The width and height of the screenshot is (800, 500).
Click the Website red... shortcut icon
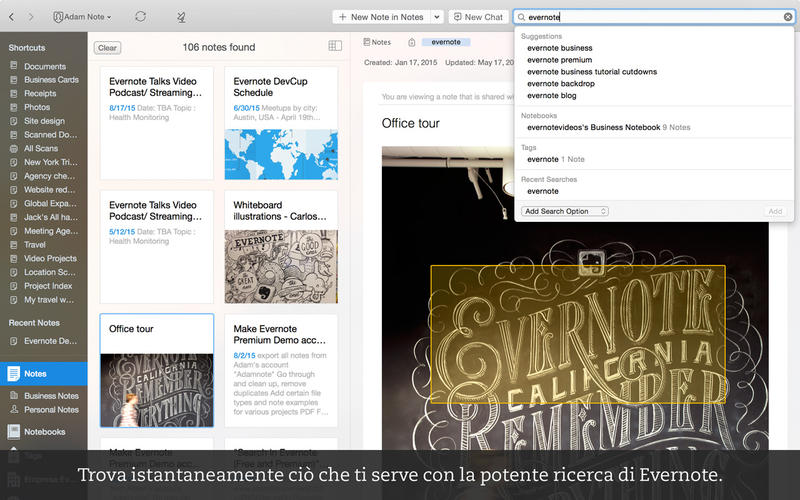click(14, 190)
